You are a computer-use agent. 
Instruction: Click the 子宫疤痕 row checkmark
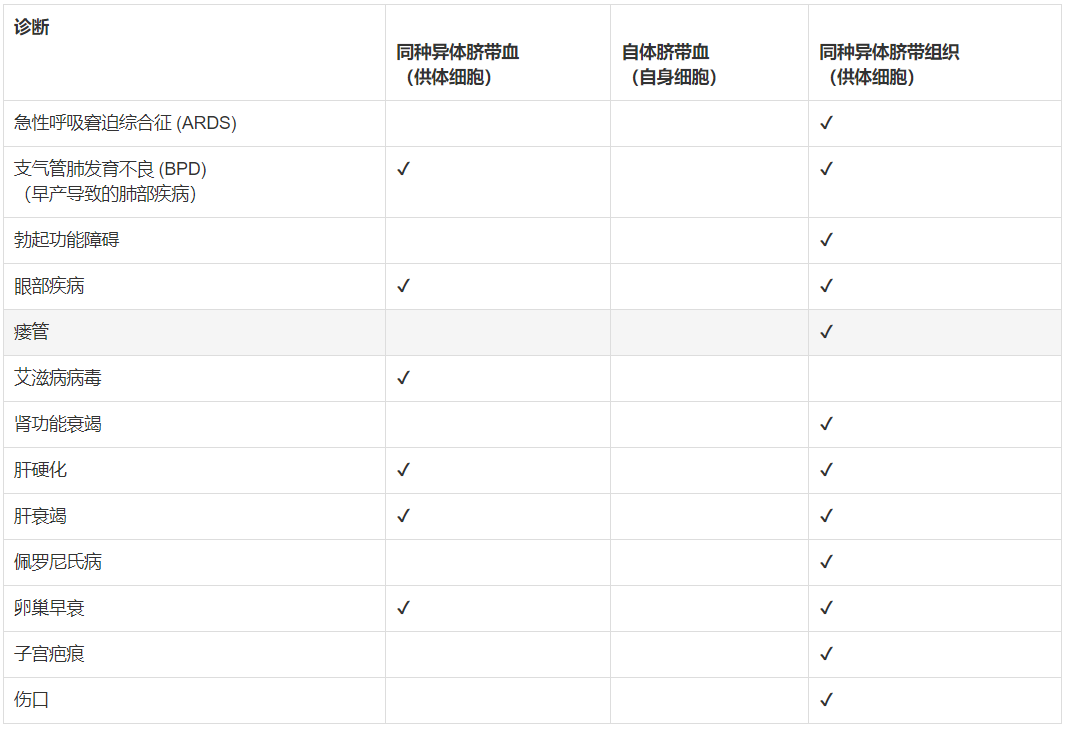826,654
